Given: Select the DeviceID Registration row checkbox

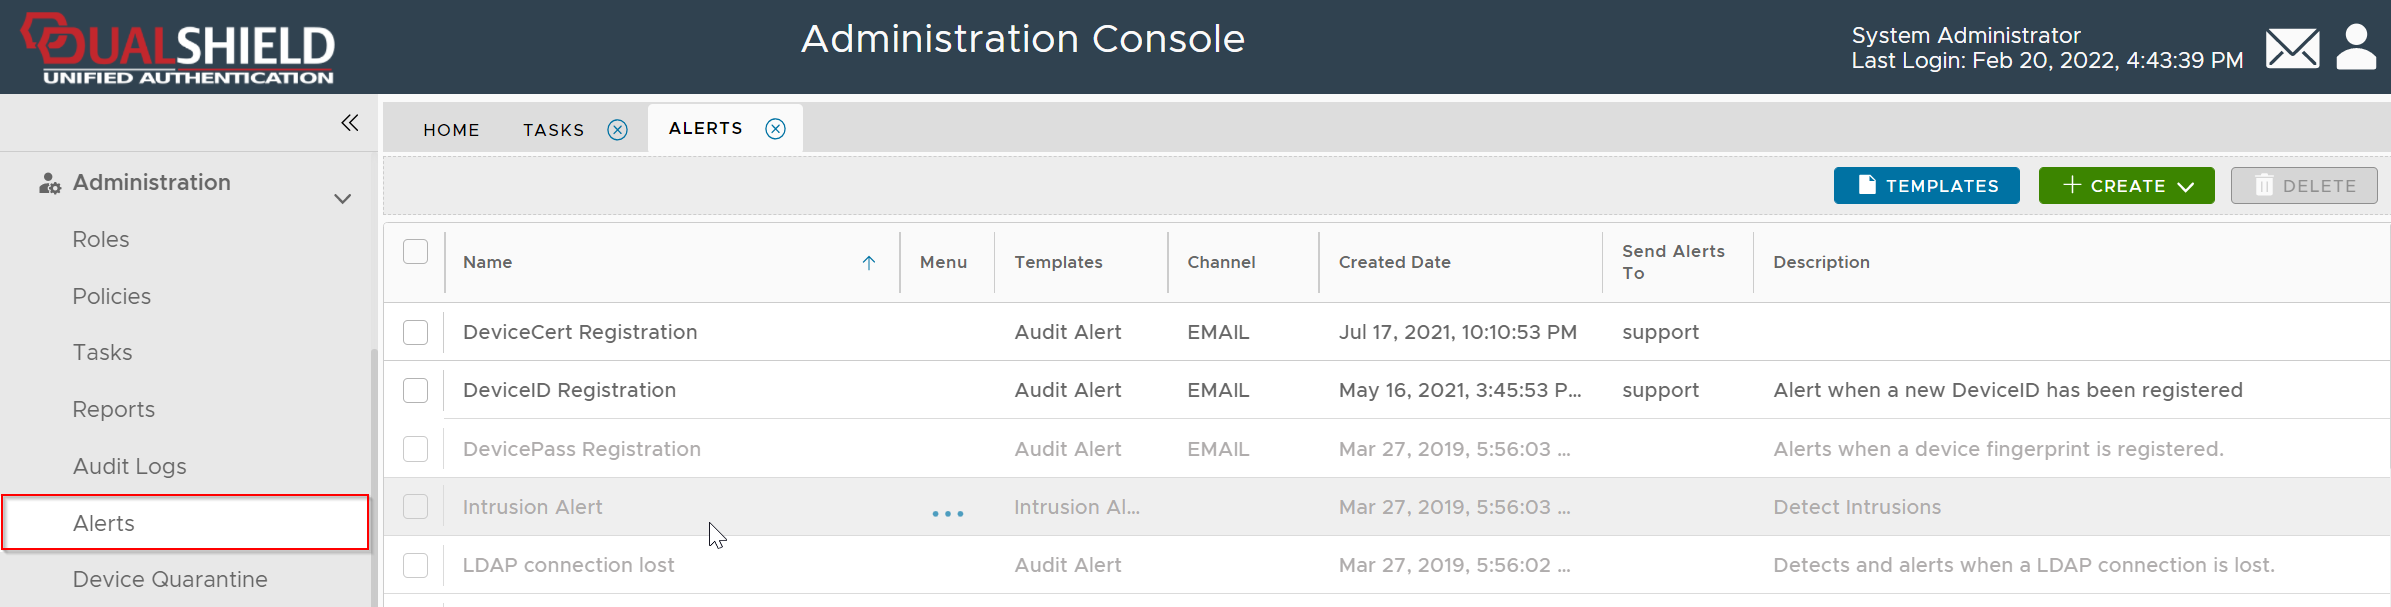Looking at the screenshot, I should click(x=416, y=390).
